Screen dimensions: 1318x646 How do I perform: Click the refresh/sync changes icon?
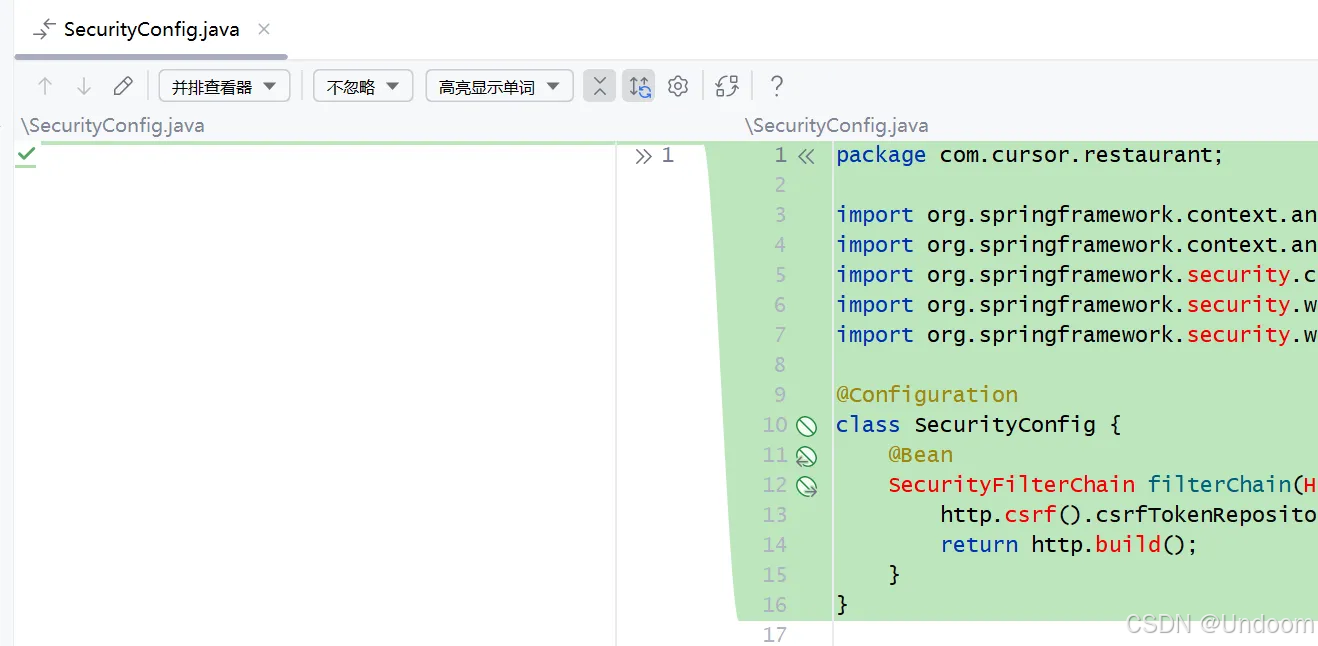(x=727, y=87)
